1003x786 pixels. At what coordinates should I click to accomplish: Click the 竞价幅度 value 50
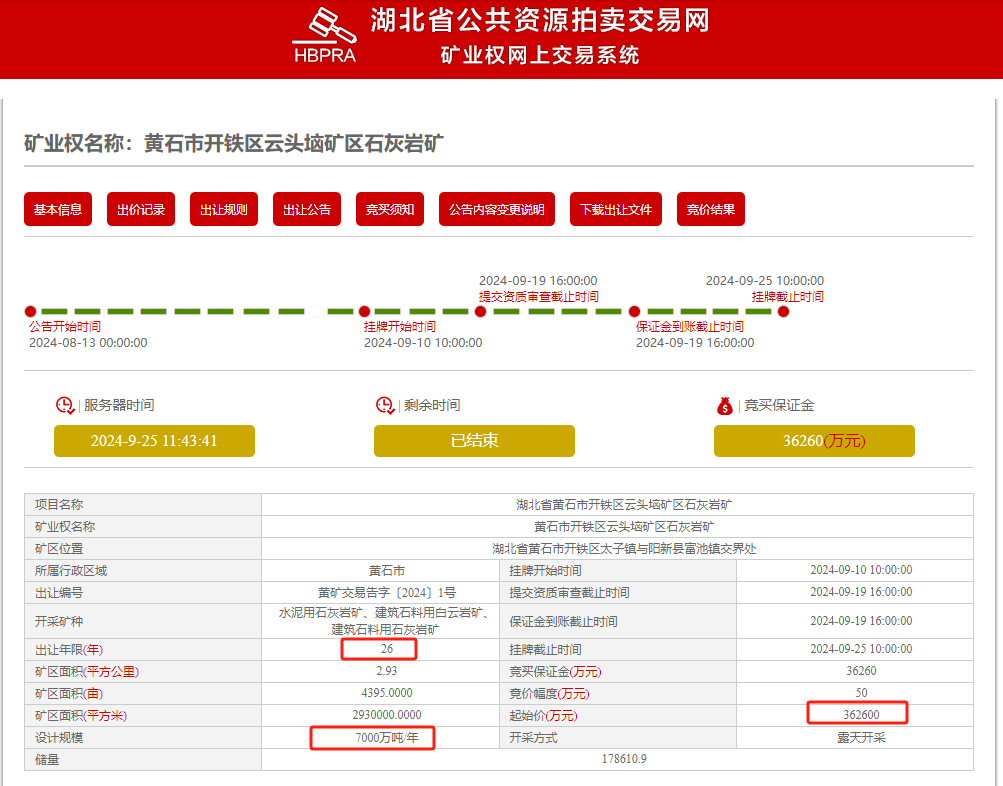click(x=861, y=693)
